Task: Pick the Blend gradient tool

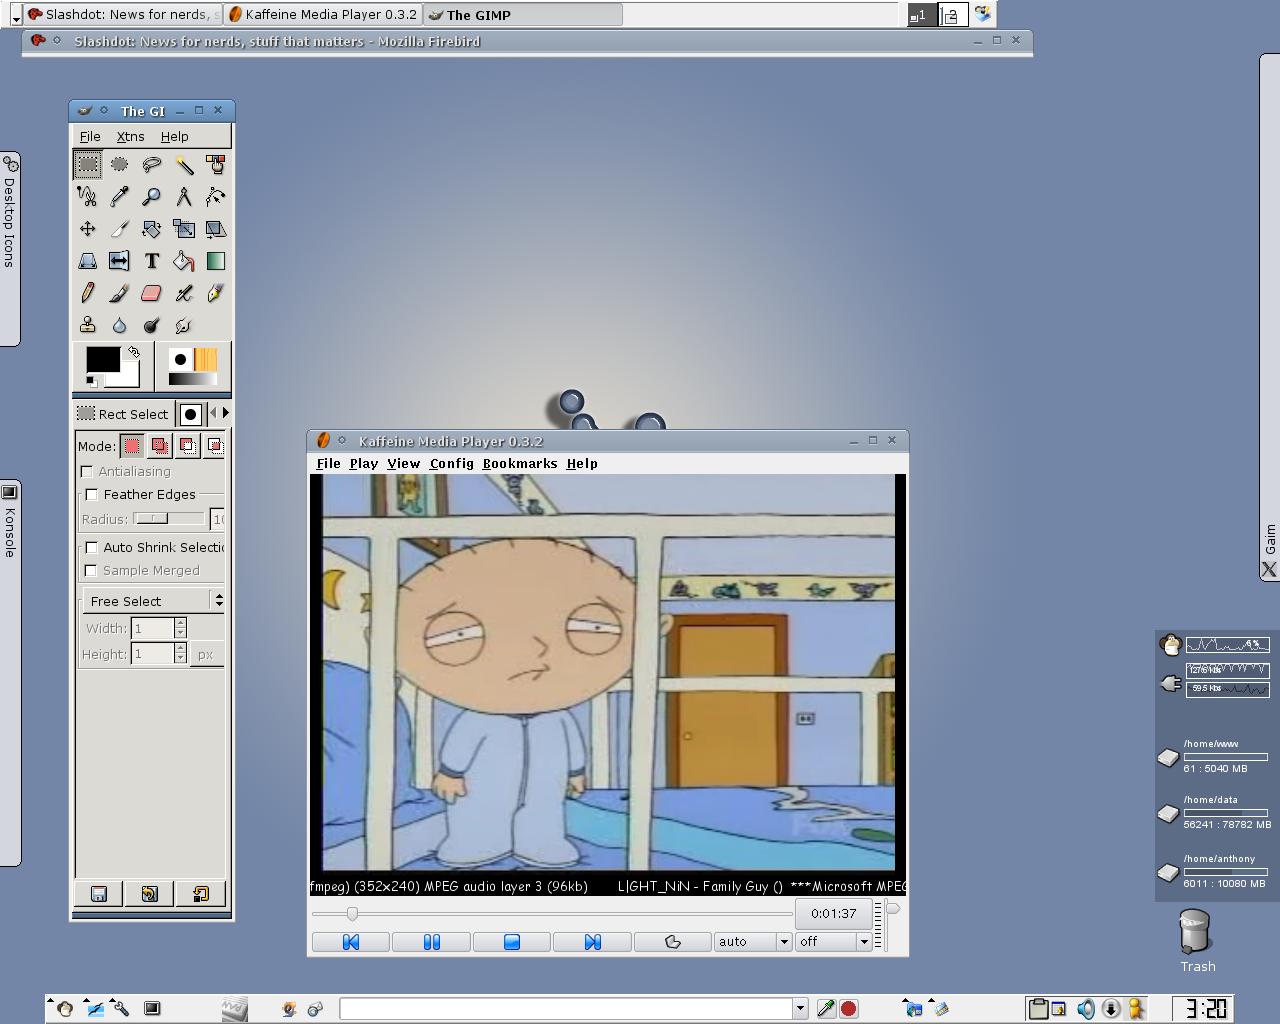Action: point(215,261)
